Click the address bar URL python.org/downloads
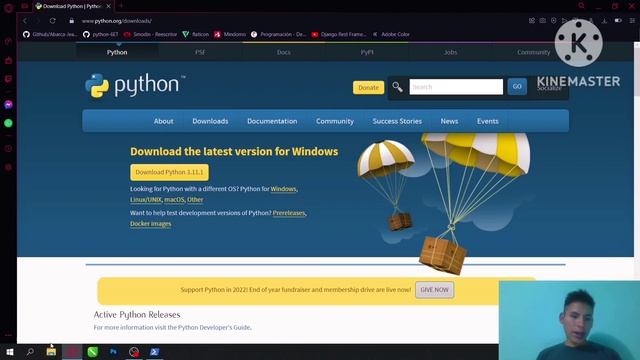 [116, 21]
